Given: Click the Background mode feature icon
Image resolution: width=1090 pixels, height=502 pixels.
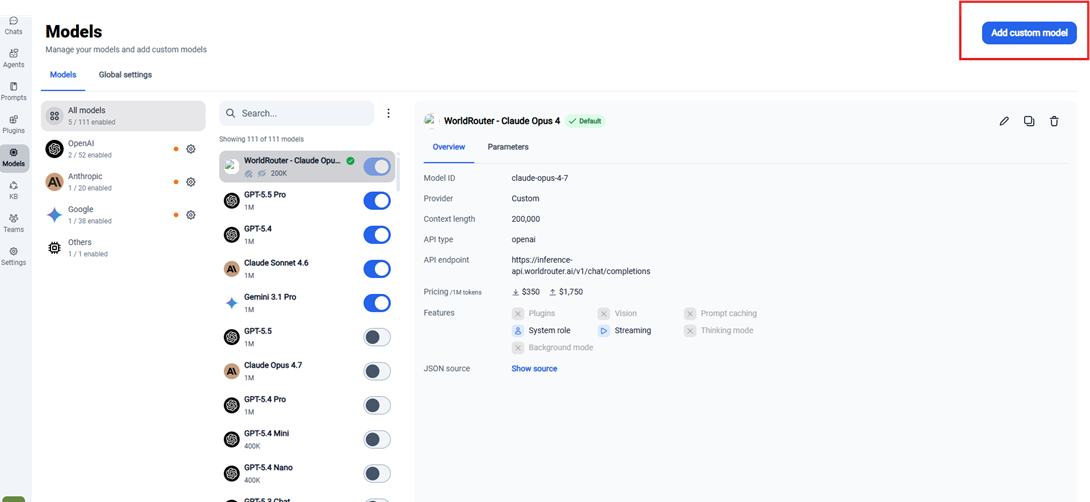Looking at the screenshot, I should pyautogui.click(x=518, y=348).
